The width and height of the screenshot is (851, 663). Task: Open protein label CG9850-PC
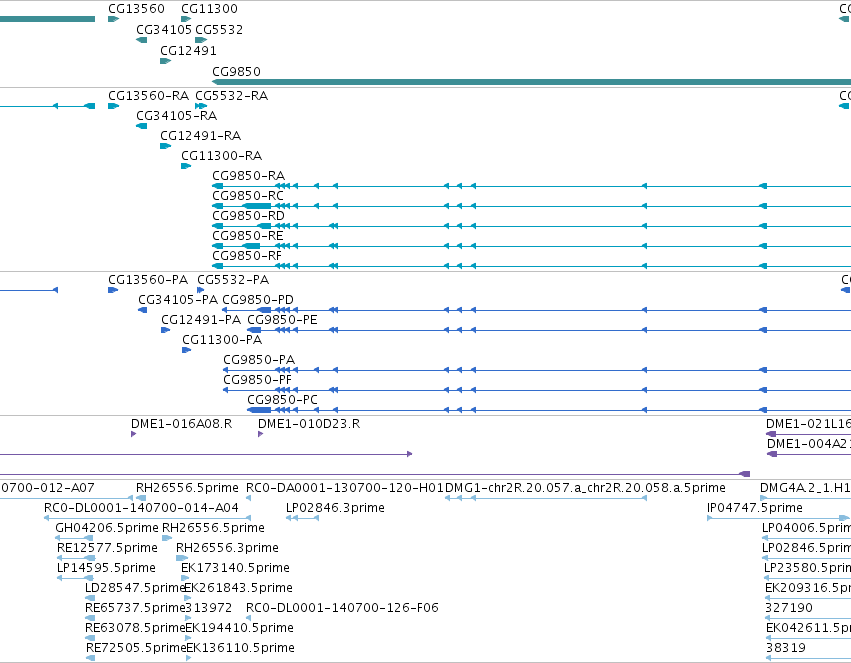coord(282,400)
